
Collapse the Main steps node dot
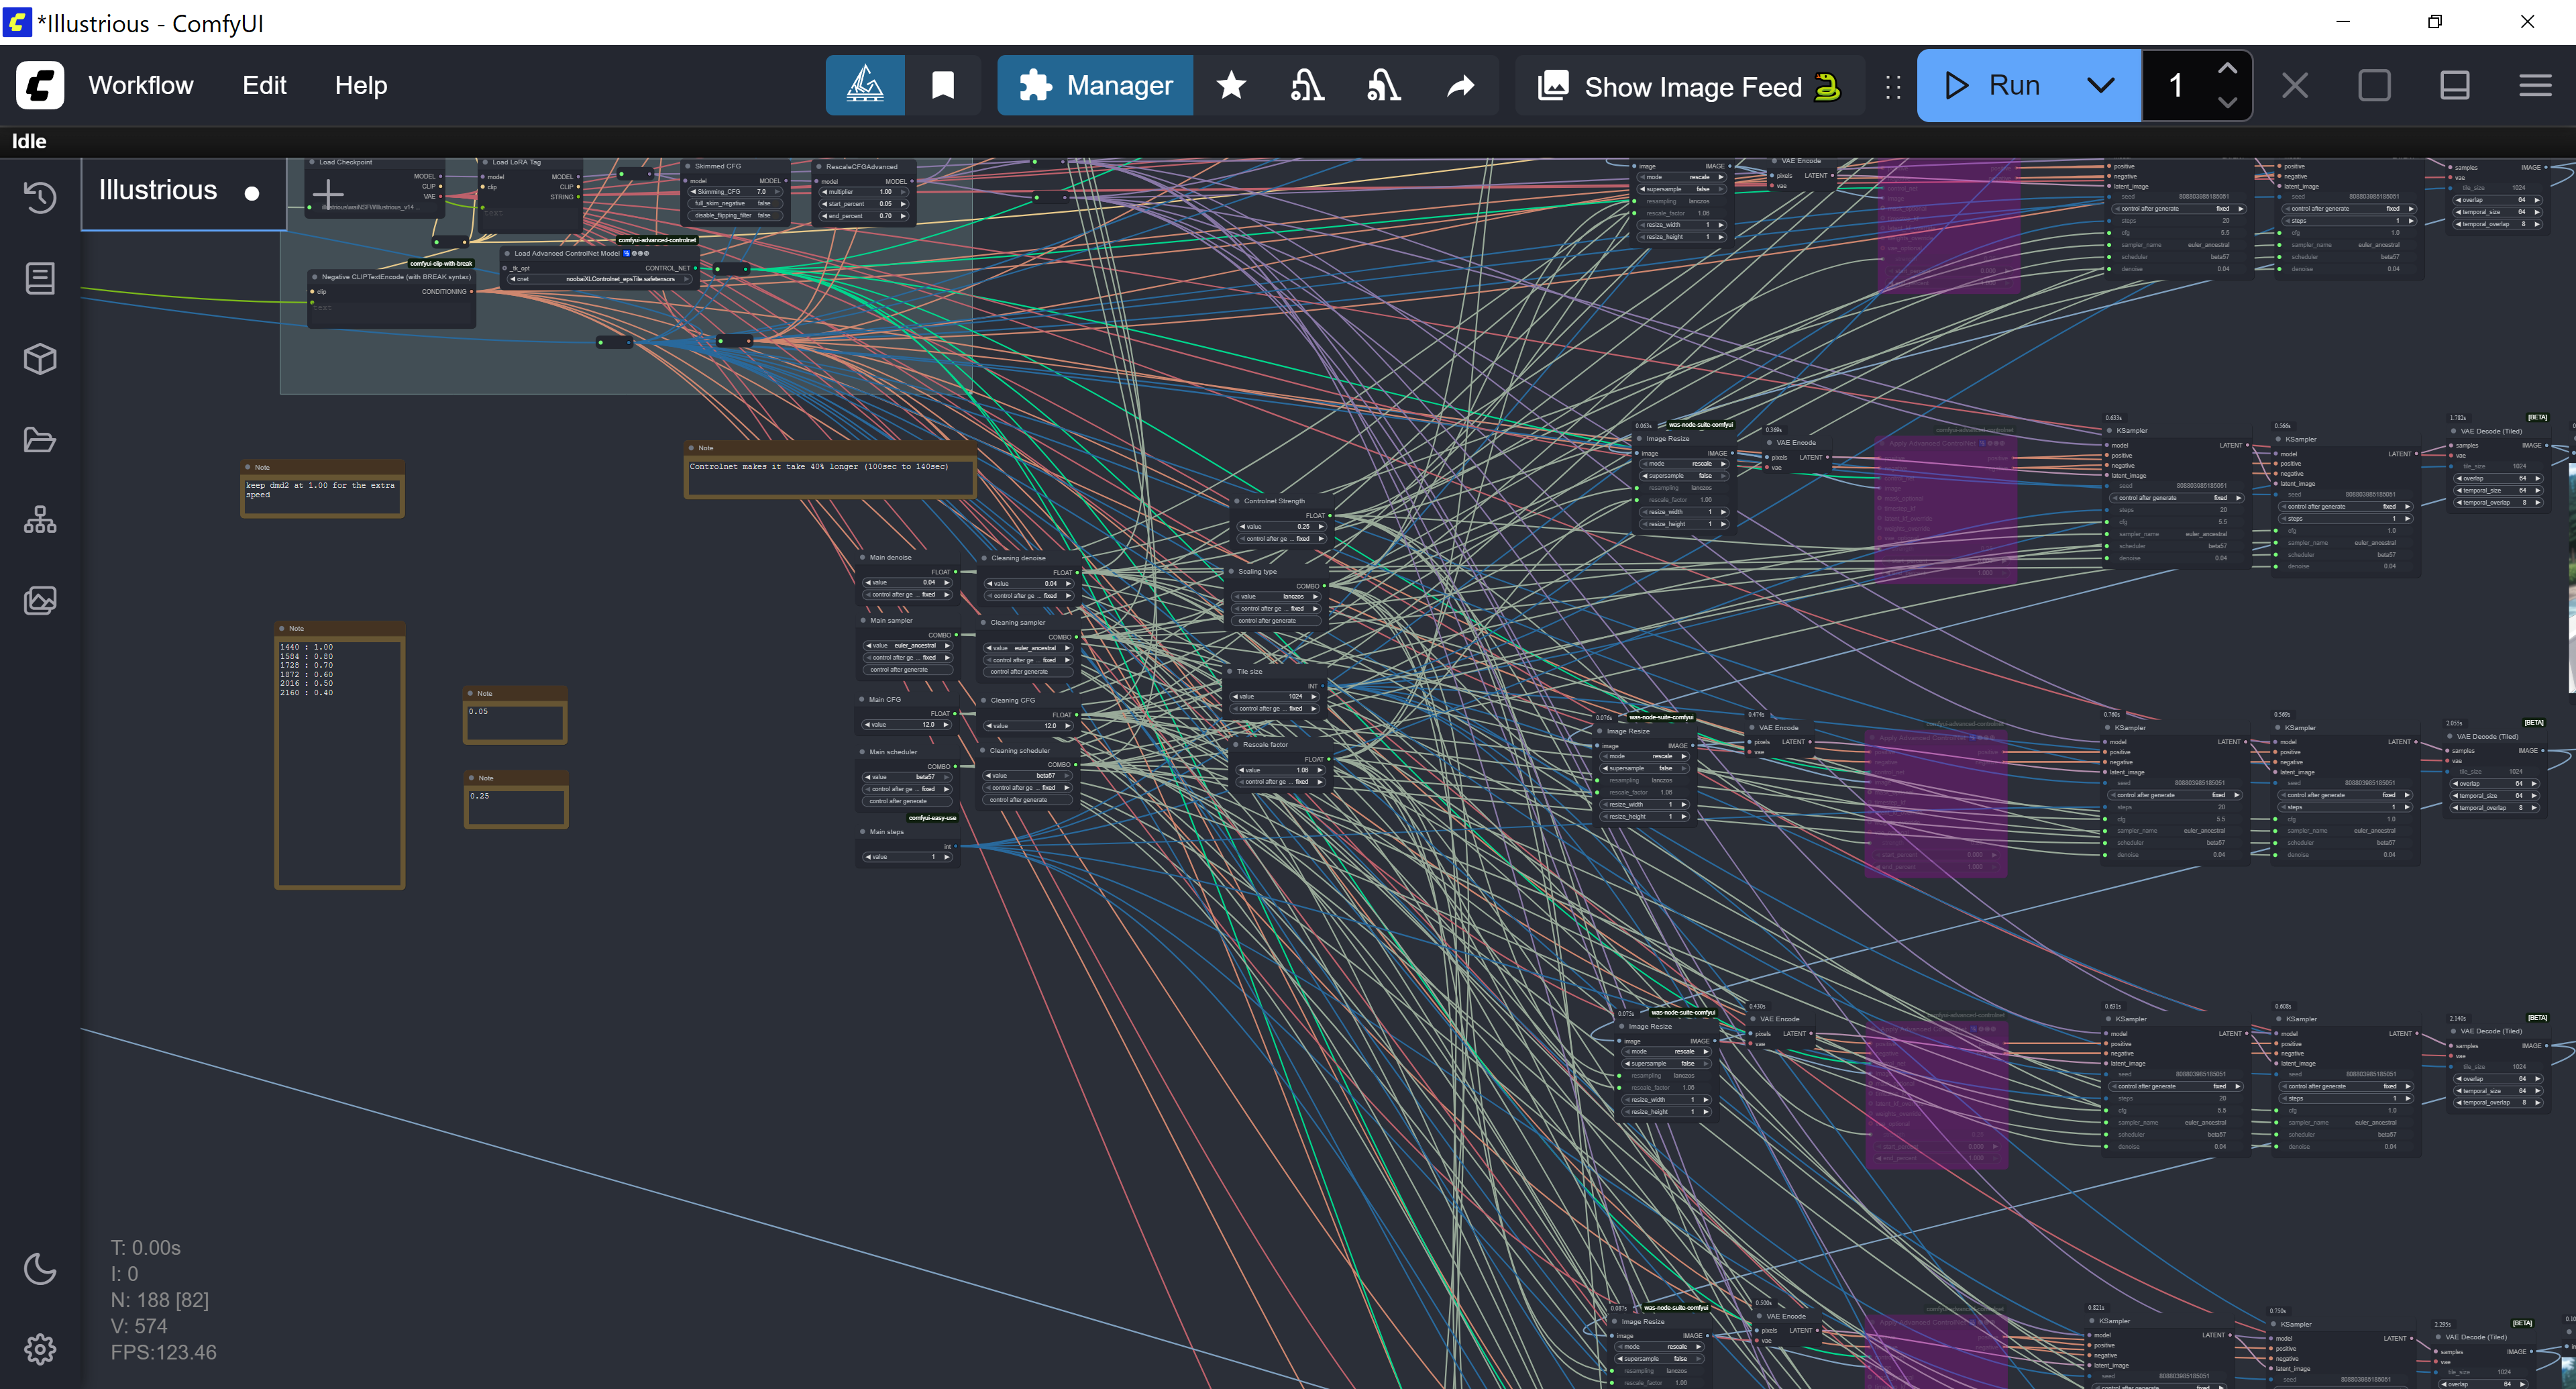pos(863,831)
